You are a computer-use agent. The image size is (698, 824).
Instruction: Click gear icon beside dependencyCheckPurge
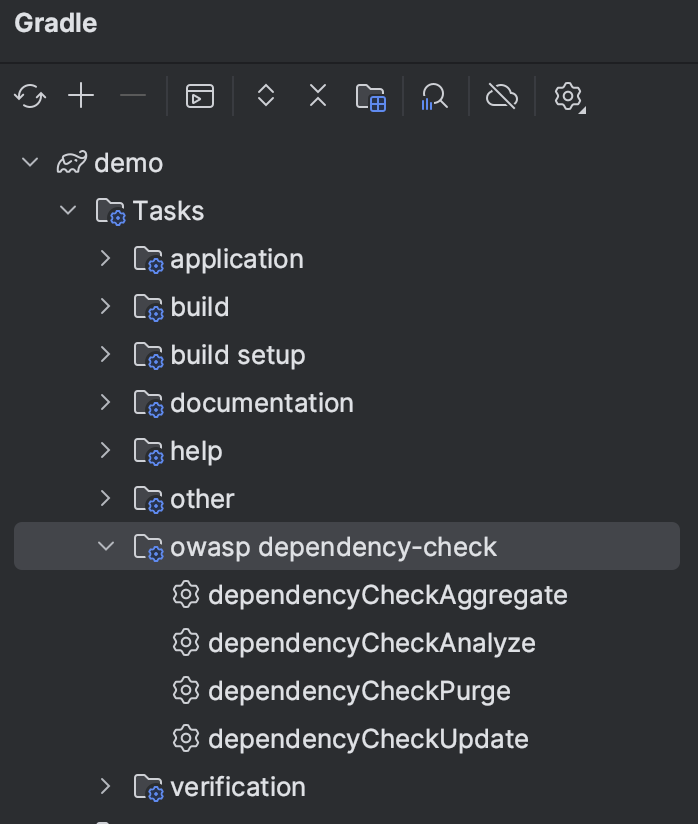coord(186,691)
